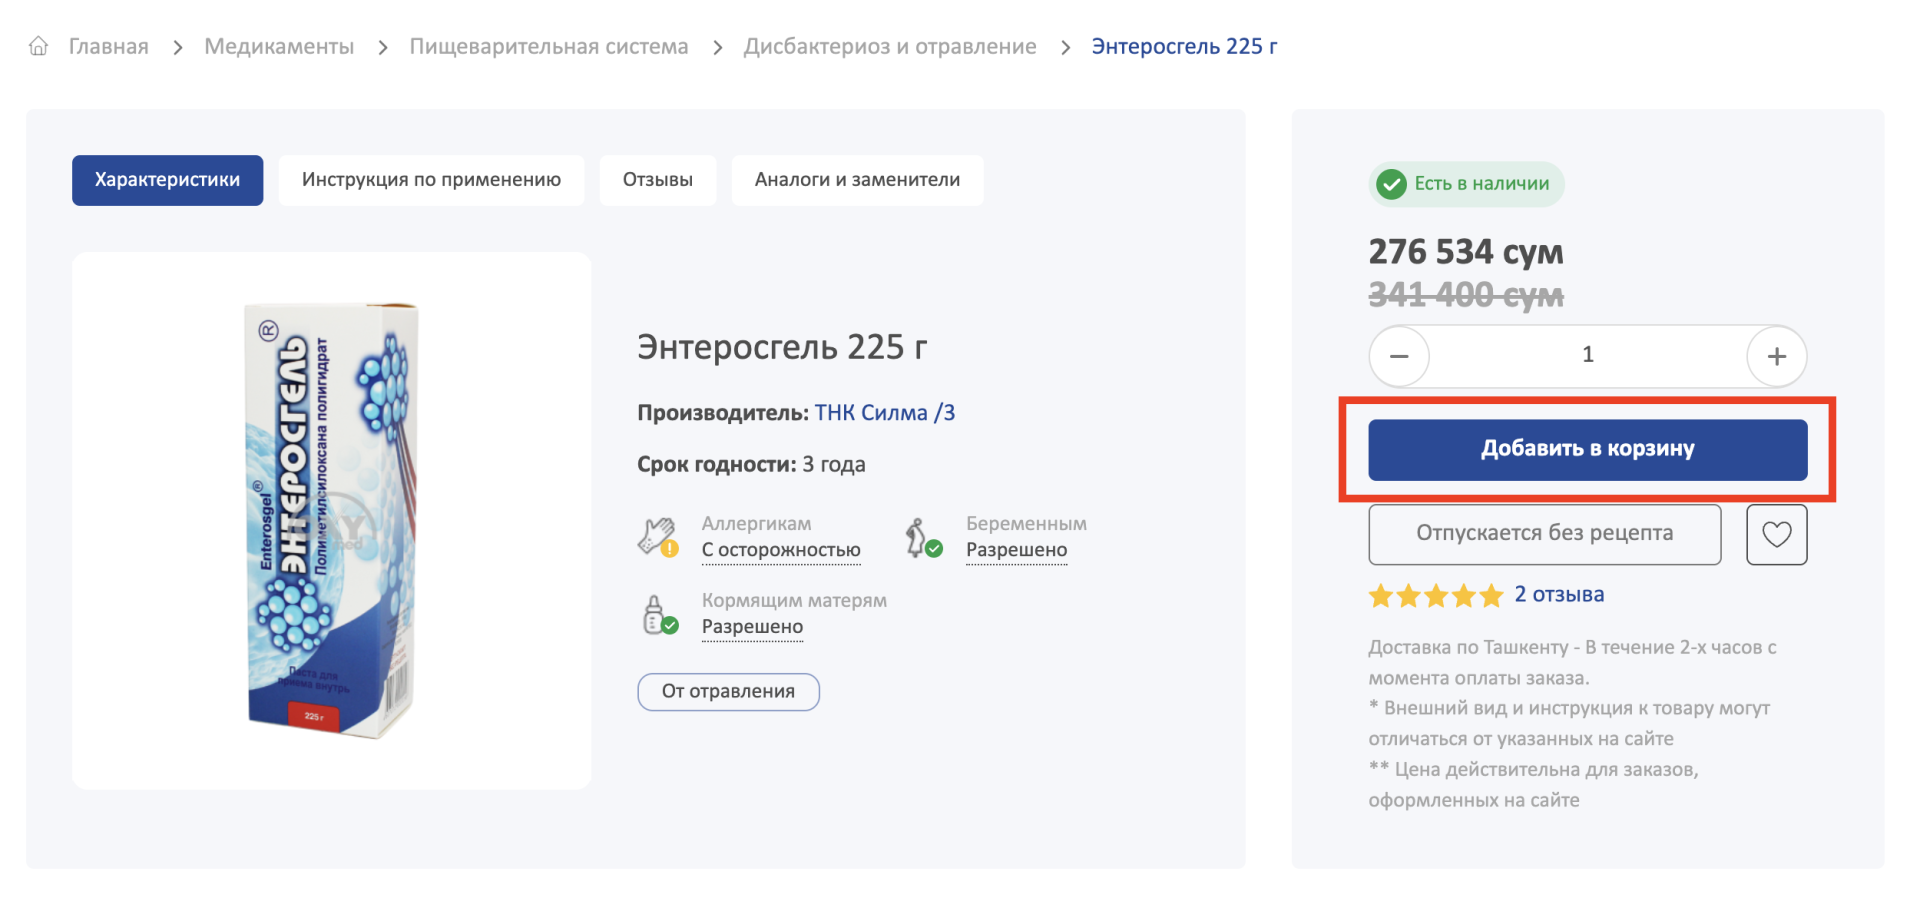Increase quantity with the plus button
The image size is (1920, 908).
pos(1776,356)
